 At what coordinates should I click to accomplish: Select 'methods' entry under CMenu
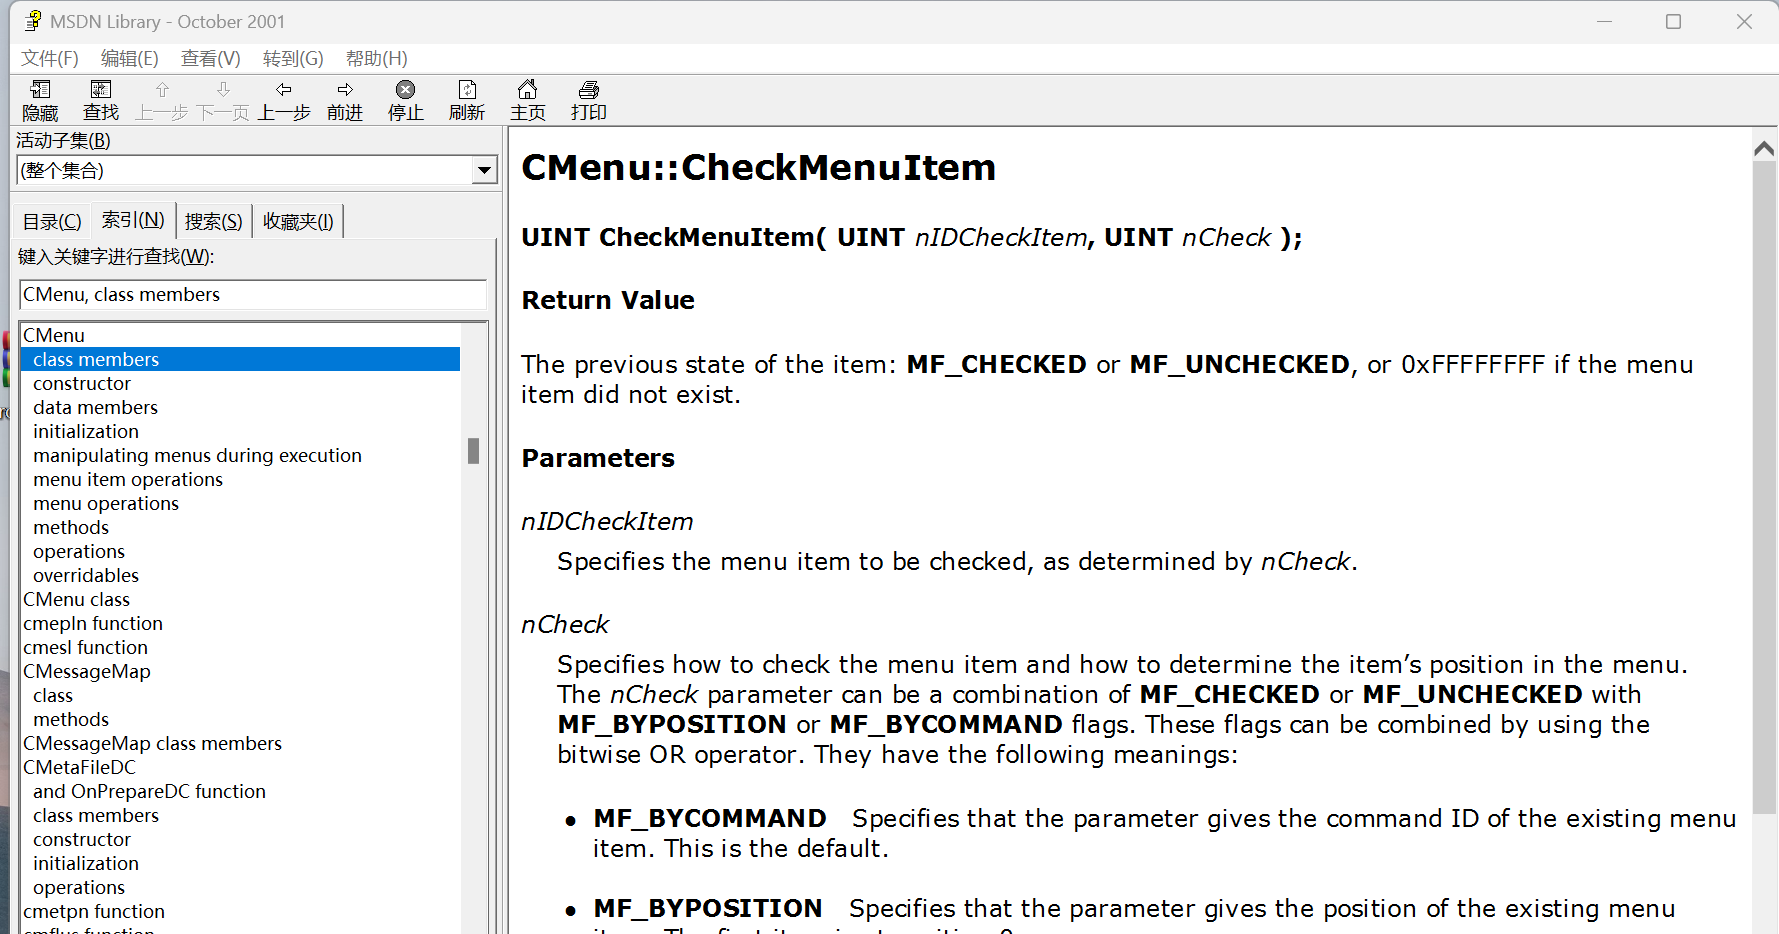(x=71, y=527)
